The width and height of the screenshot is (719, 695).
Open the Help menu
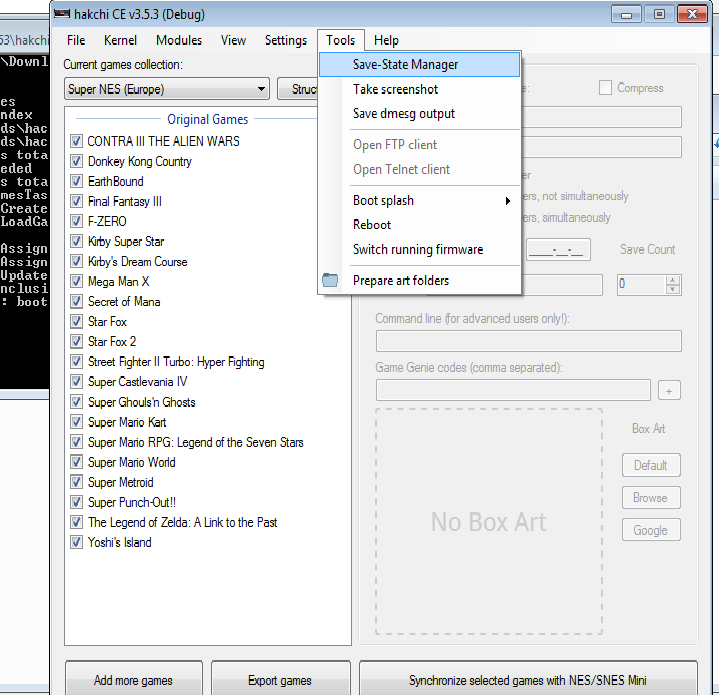pos(386,40)
